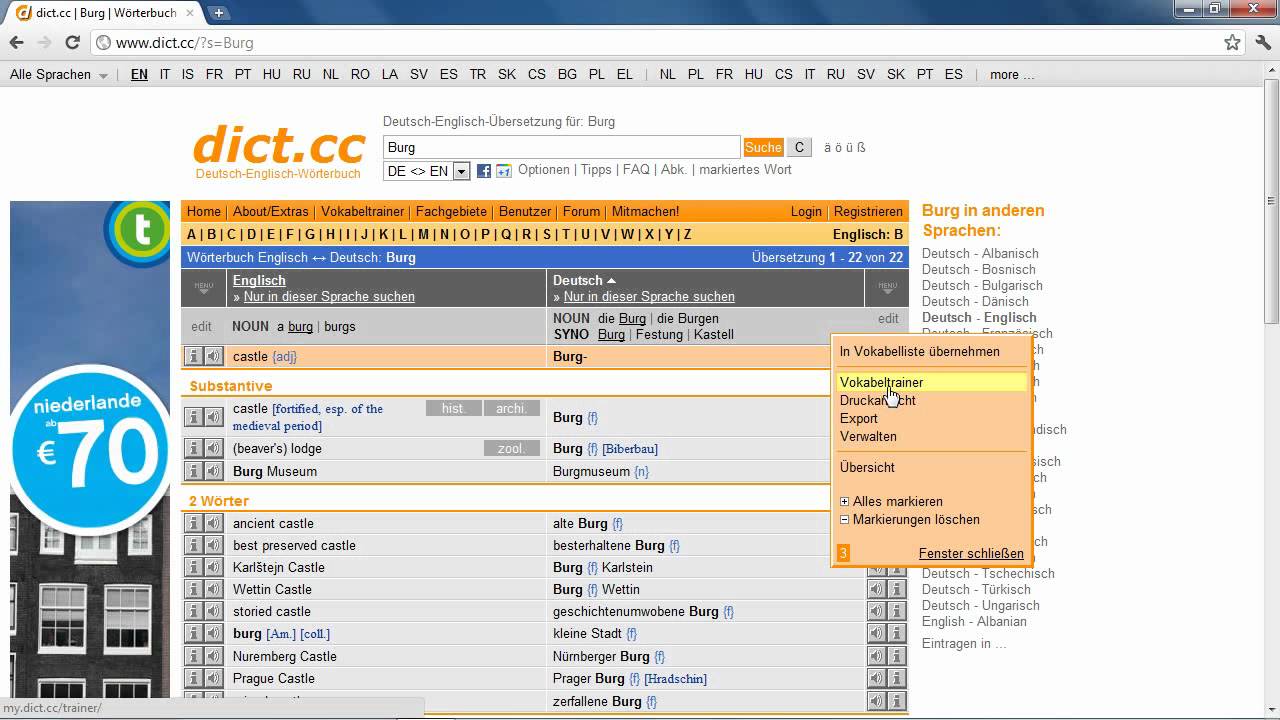Open 'more ...' language list
Viewport: 1280px width, 720px height.
tap(1012, 74)
